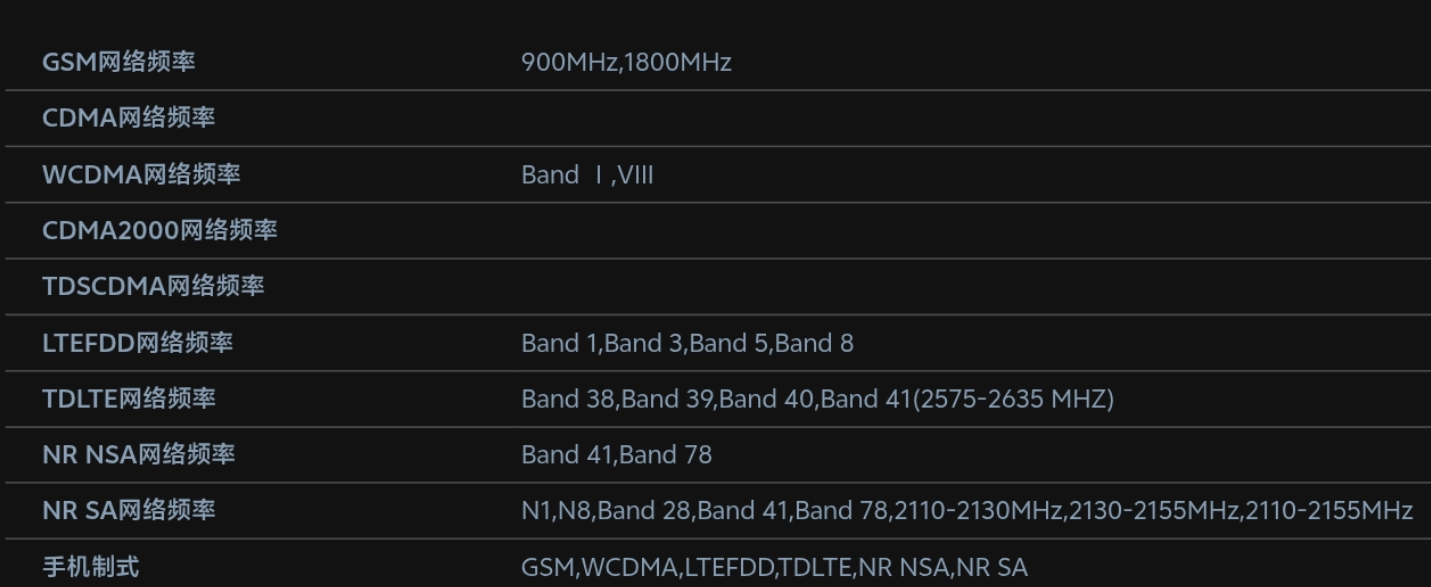
Task: Click the TDLTE网络频率 label
Action: coord(128,398)
